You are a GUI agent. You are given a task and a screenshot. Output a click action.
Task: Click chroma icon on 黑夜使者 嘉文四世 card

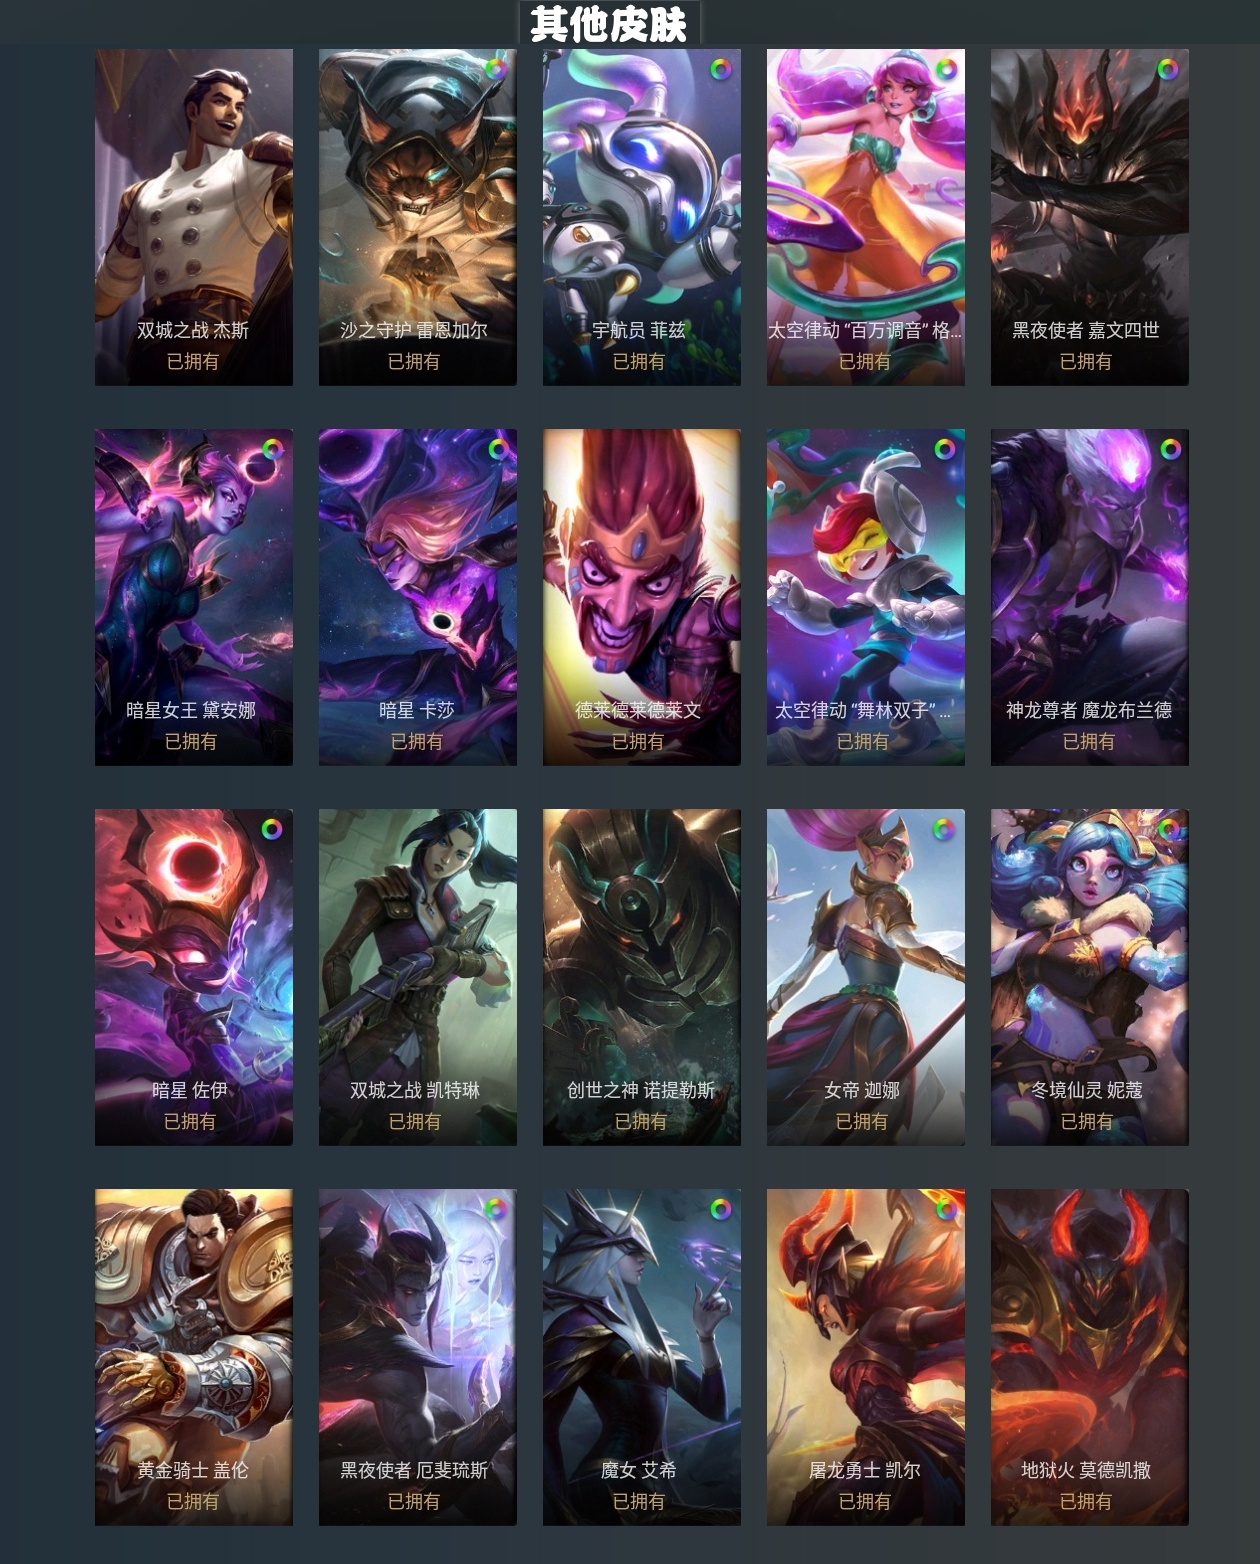click(1167, 69)
